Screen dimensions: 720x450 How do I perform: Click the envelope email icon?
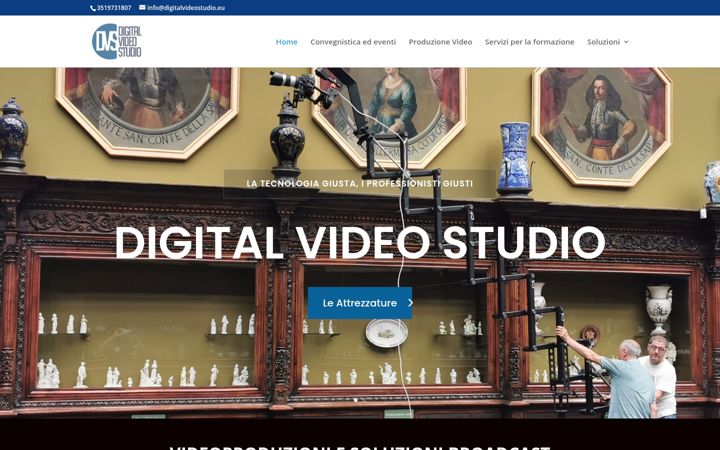[x=142, y=7]
